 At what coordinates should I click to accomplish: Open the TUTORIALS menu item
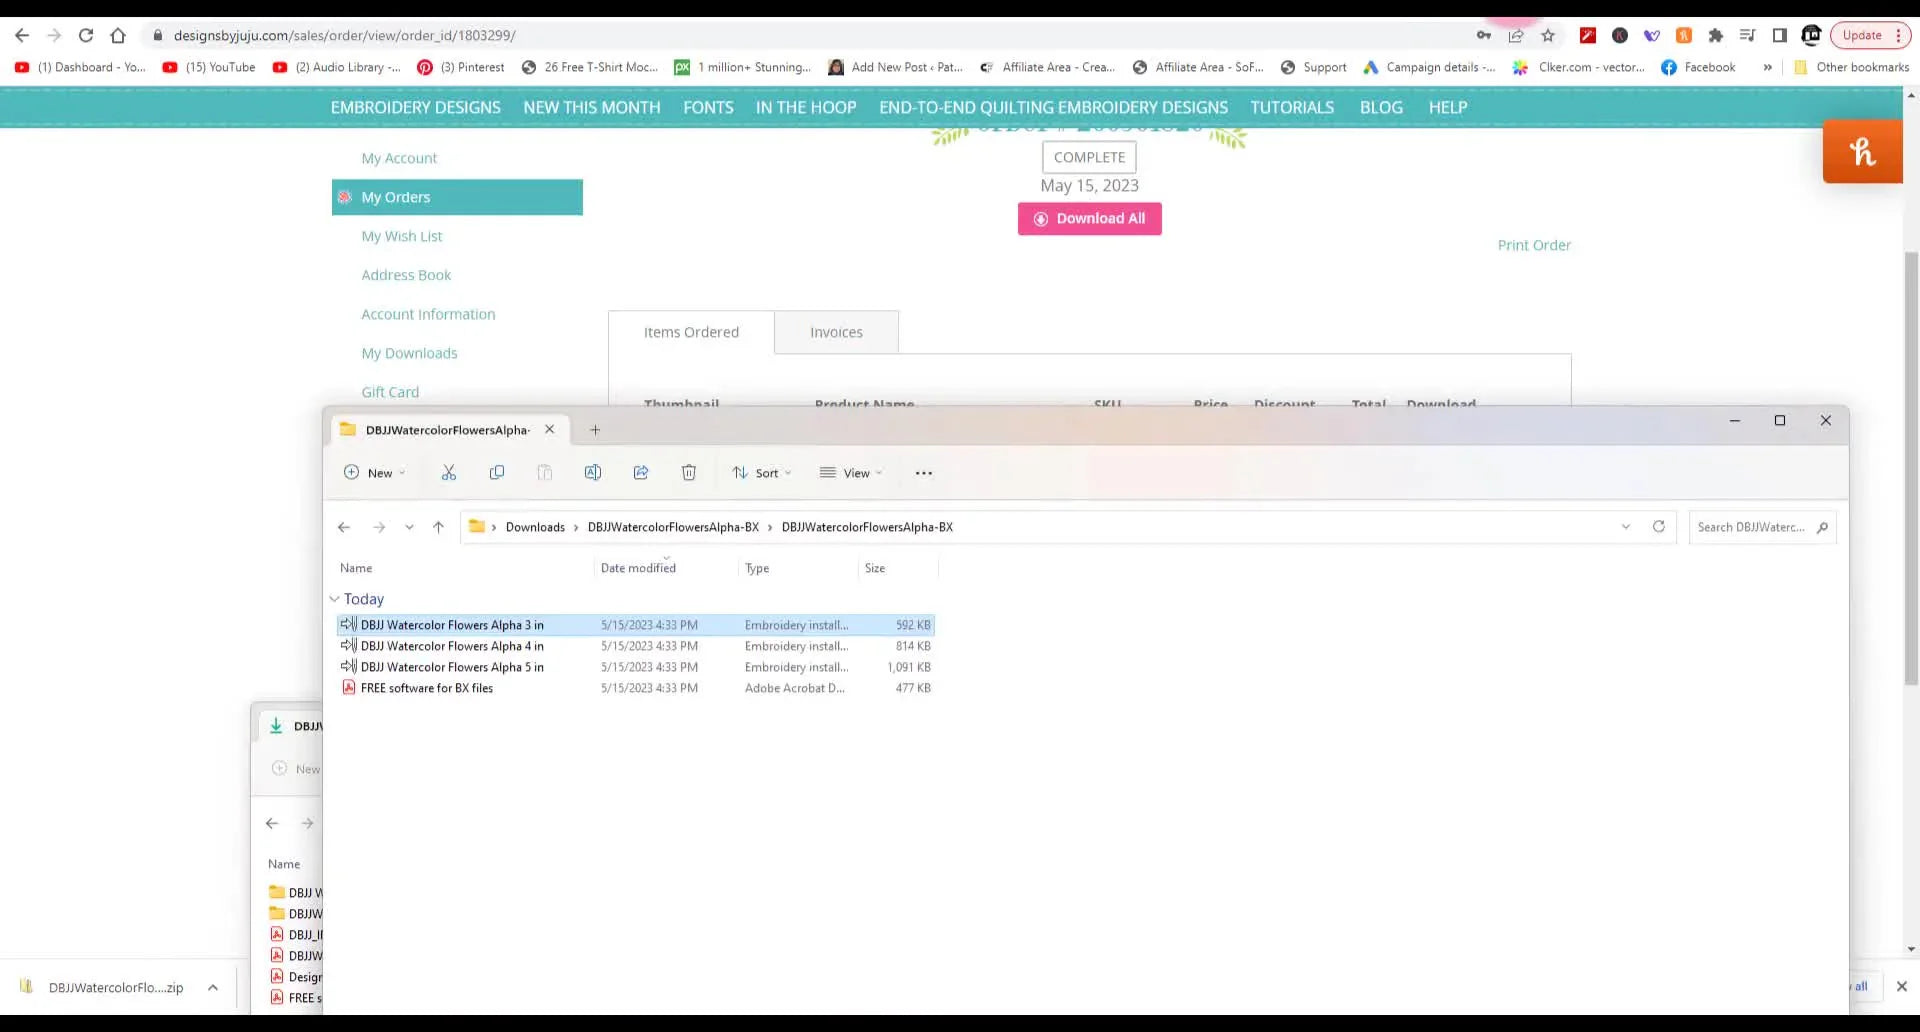(1292, 107)
